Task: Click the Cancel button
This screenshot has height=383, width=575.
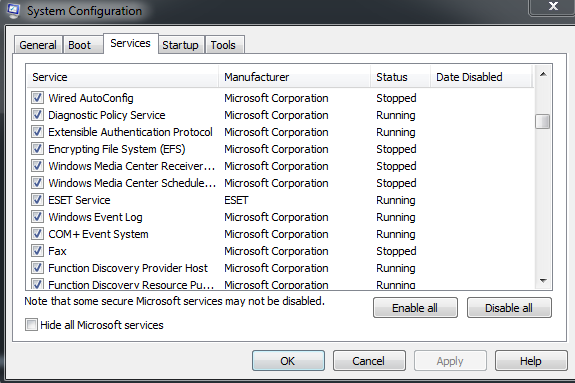Action: pyautogui.click(x=369, y=361)
